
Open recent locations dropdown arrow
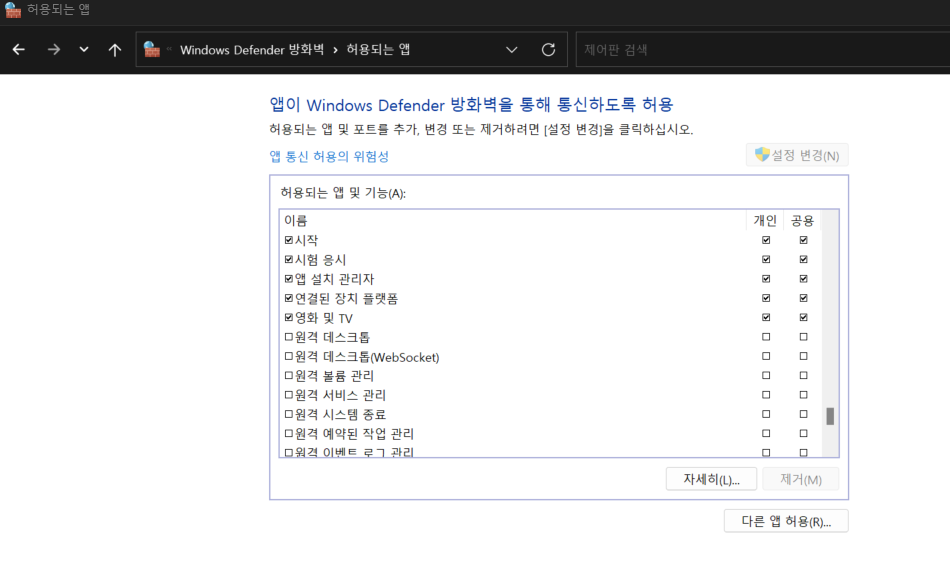(x=84, y=50)
